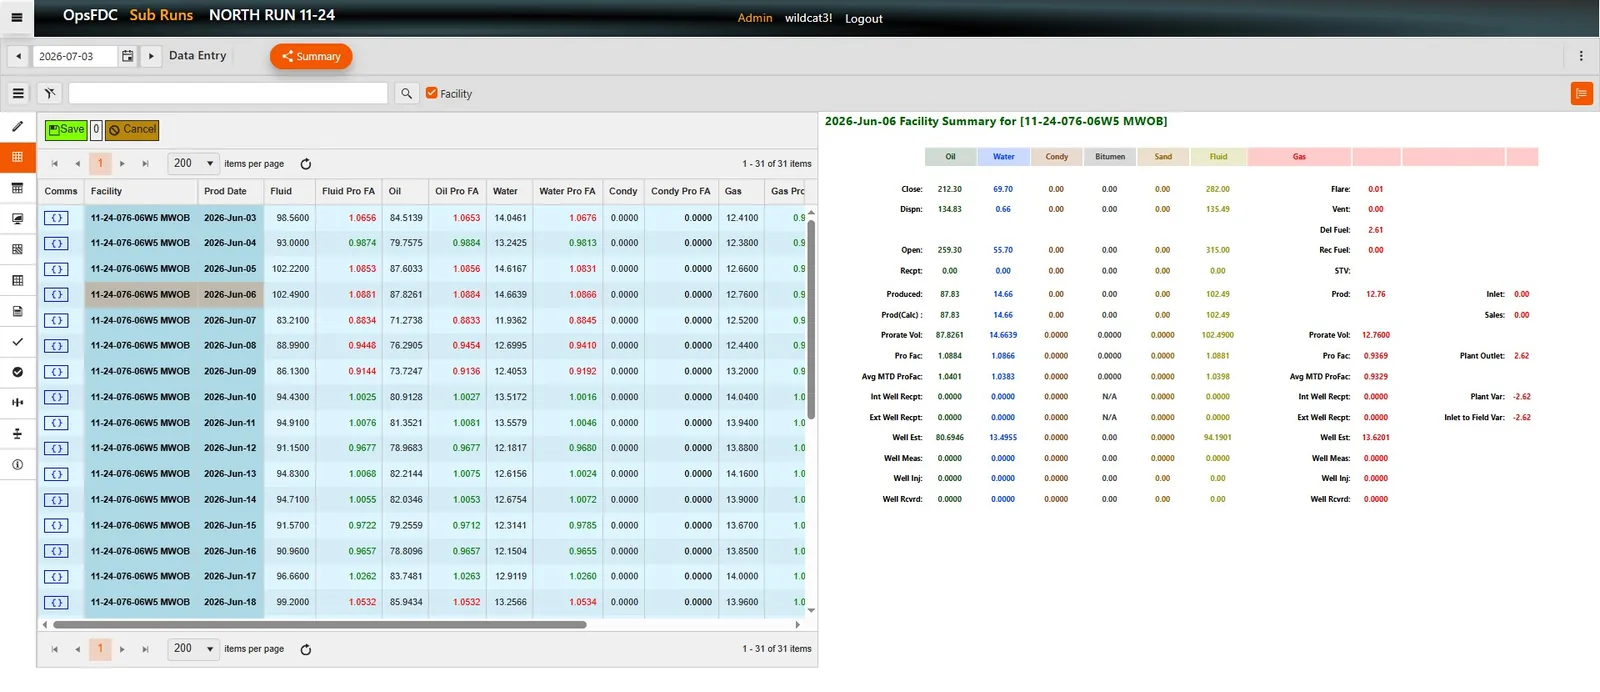Select the 2026-Jun-18 prod date cell

[230, 602]
